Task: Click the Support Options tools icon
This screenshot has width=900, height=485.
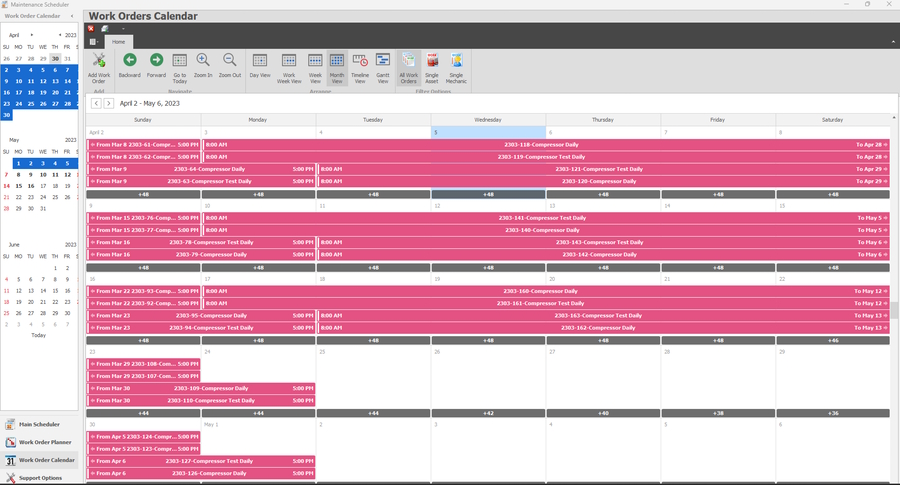Action: click(x=10, y=478)
